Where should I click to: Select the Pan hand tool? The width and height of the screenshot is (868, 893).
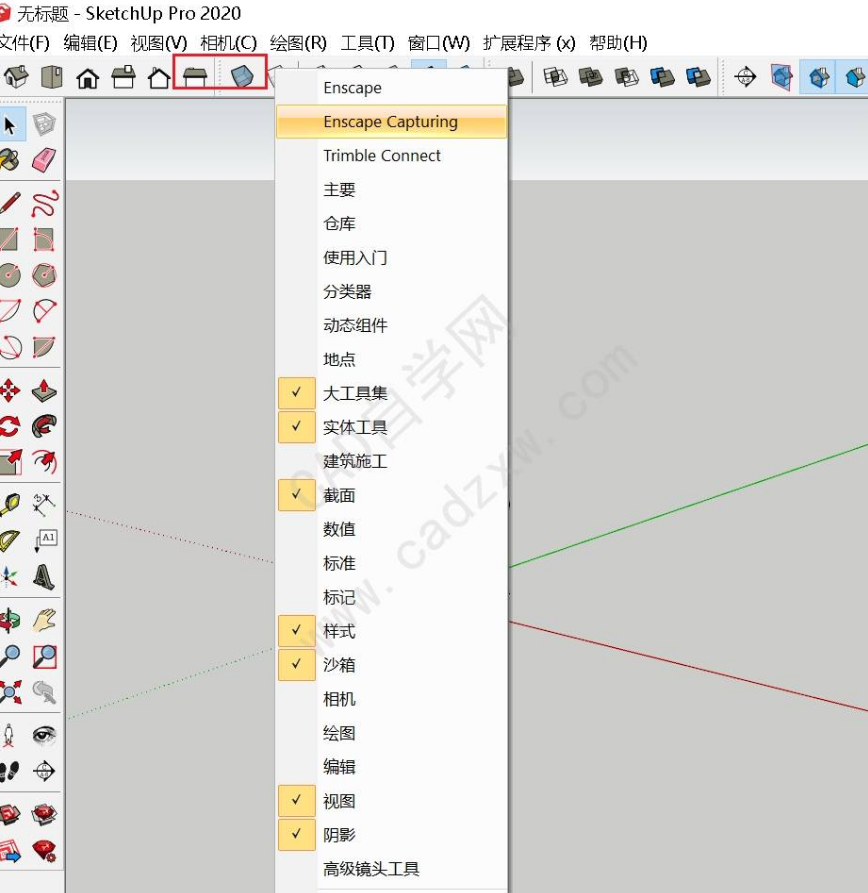coord(44,620)
